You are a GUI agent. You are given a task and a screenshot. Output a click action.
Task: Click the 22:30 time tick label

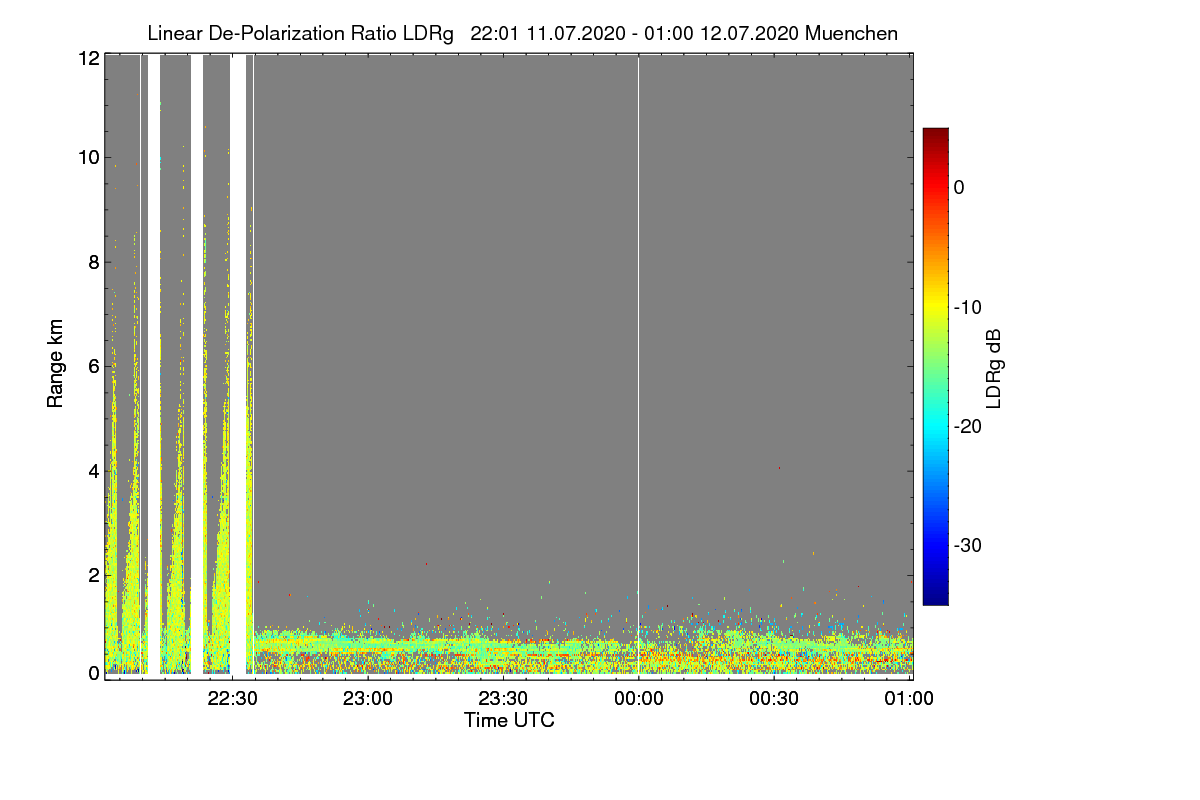tap(232, 699)
